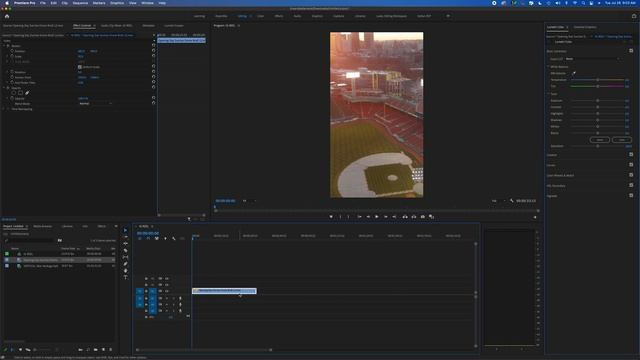This screenshot has height=360, width=640.
Task: Select the Pen tool in the toolbar
Action: [x=125, y=264]
